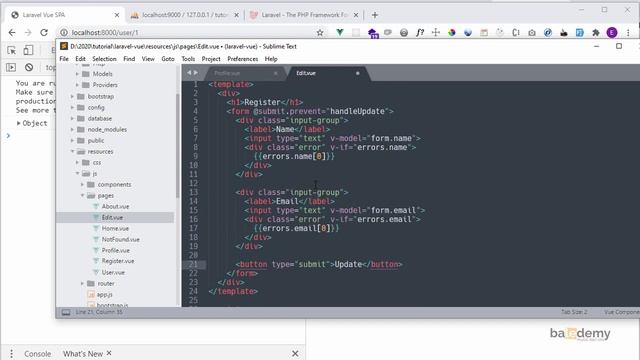Screen dimensions: 640x360
Task: Expand the router folder
Action: pyautogui.click(x=82, y=283)
